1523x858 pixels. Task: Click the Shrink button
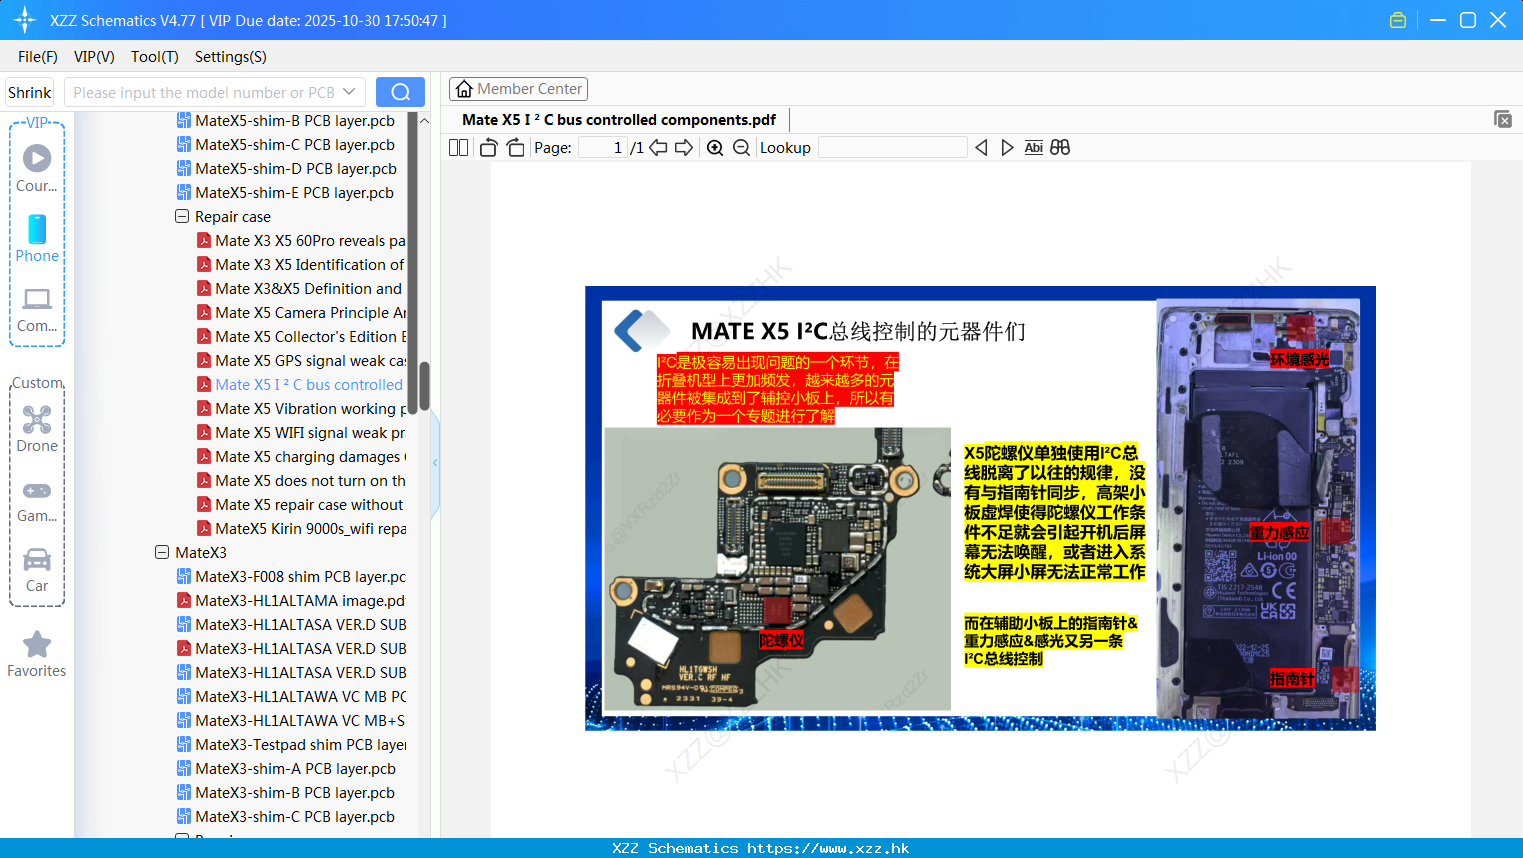[x=30, y=92]
